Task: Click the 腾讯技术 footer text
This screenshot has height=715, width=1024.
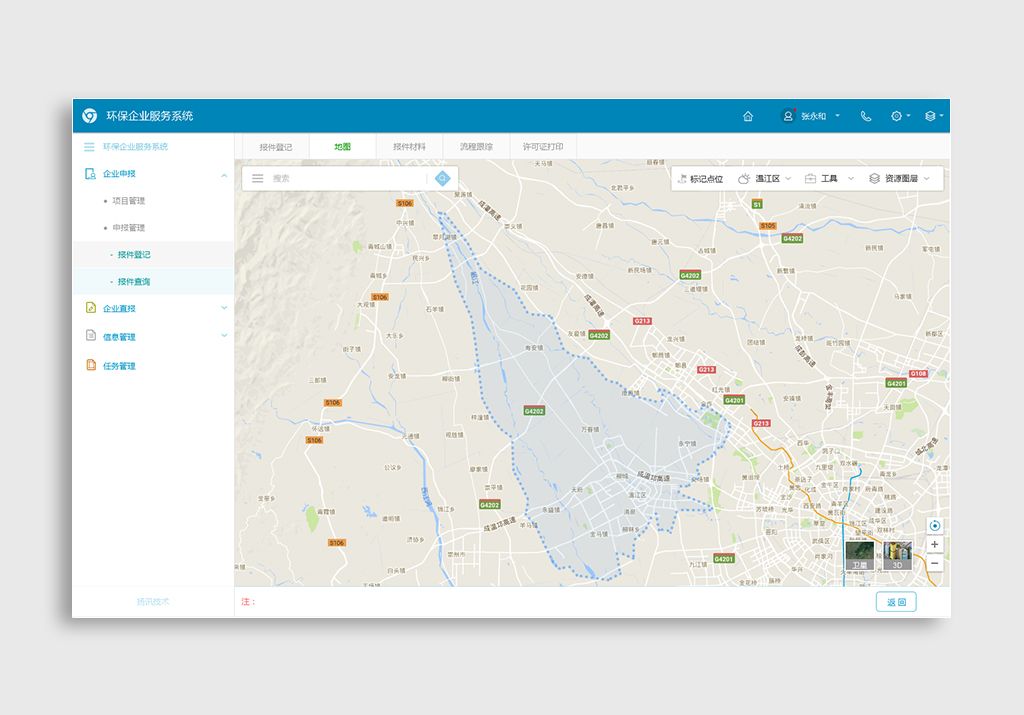Action: click(x=153, y=601)
